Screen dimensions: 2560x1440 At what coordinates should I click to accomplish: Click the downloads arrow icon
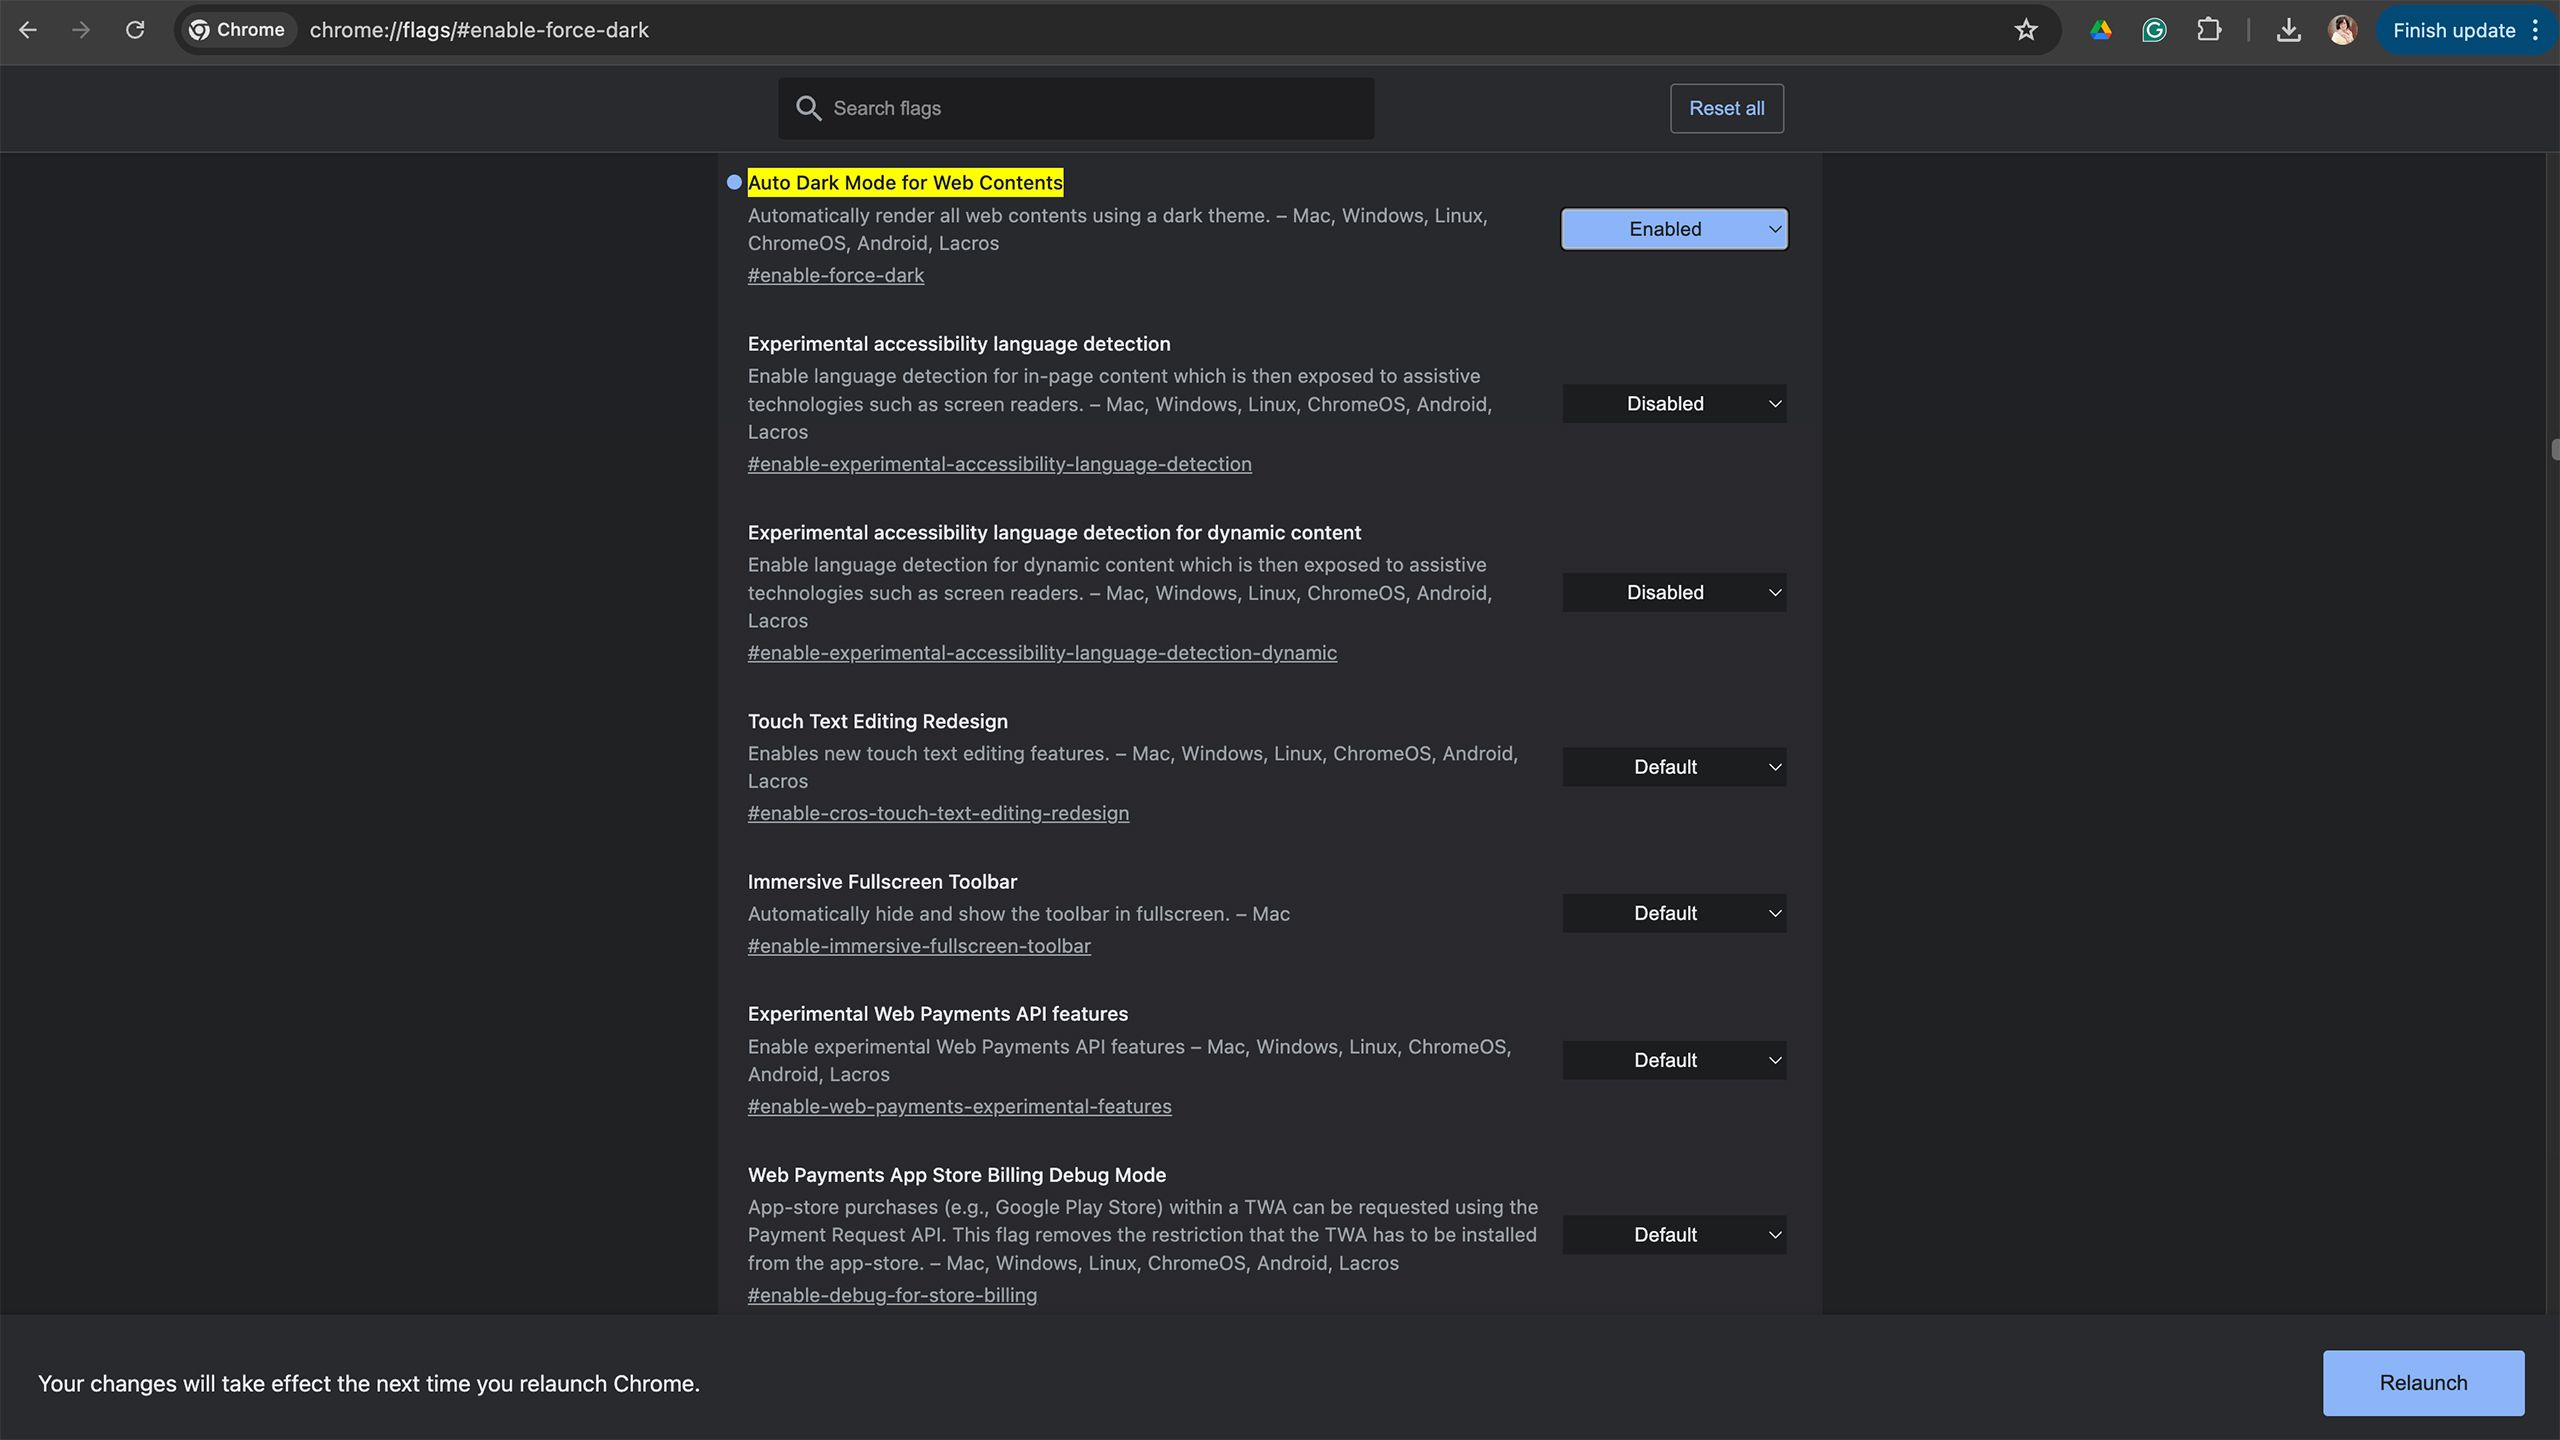[2289, 30]
